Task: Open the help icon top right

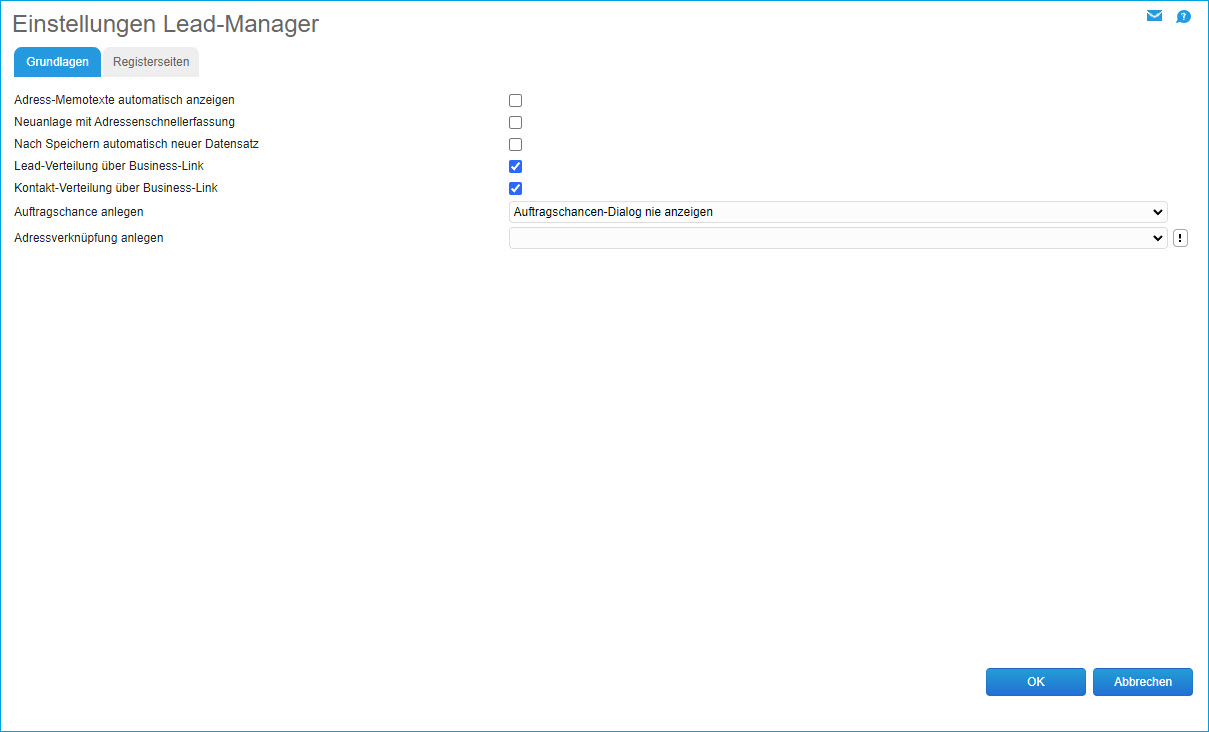Action: click(1183, 16)
